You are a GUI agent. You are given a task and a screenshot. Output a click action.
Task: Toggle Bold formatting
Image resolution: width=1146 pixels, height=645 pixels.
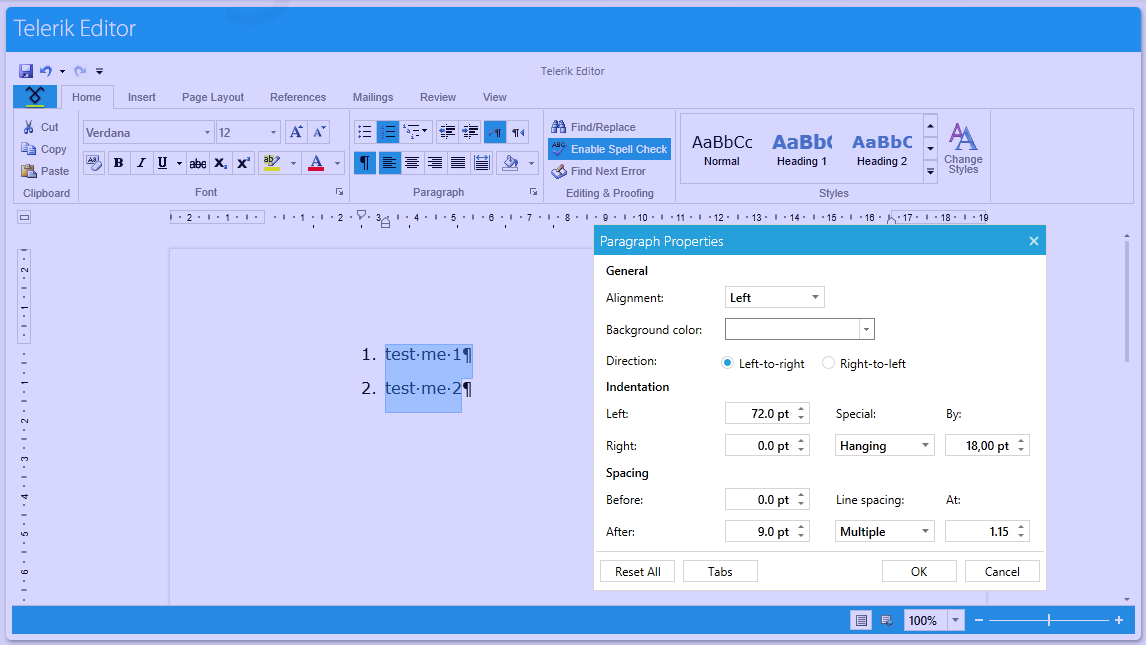118,163
